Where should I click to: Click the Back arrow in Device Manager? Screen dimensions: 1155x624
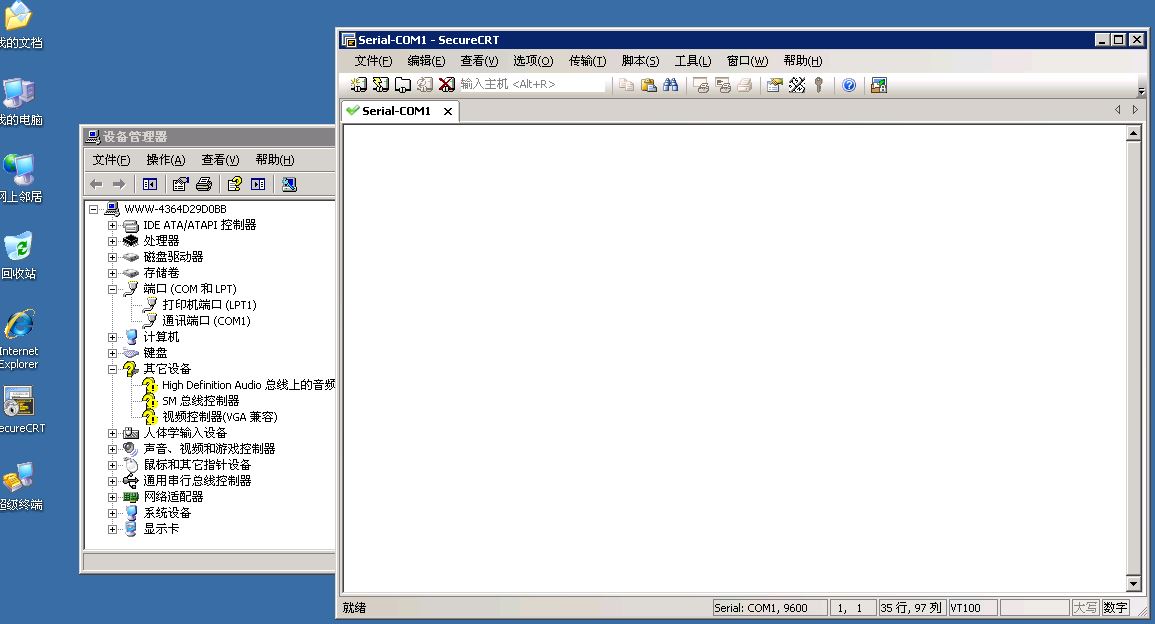point(96,184)
